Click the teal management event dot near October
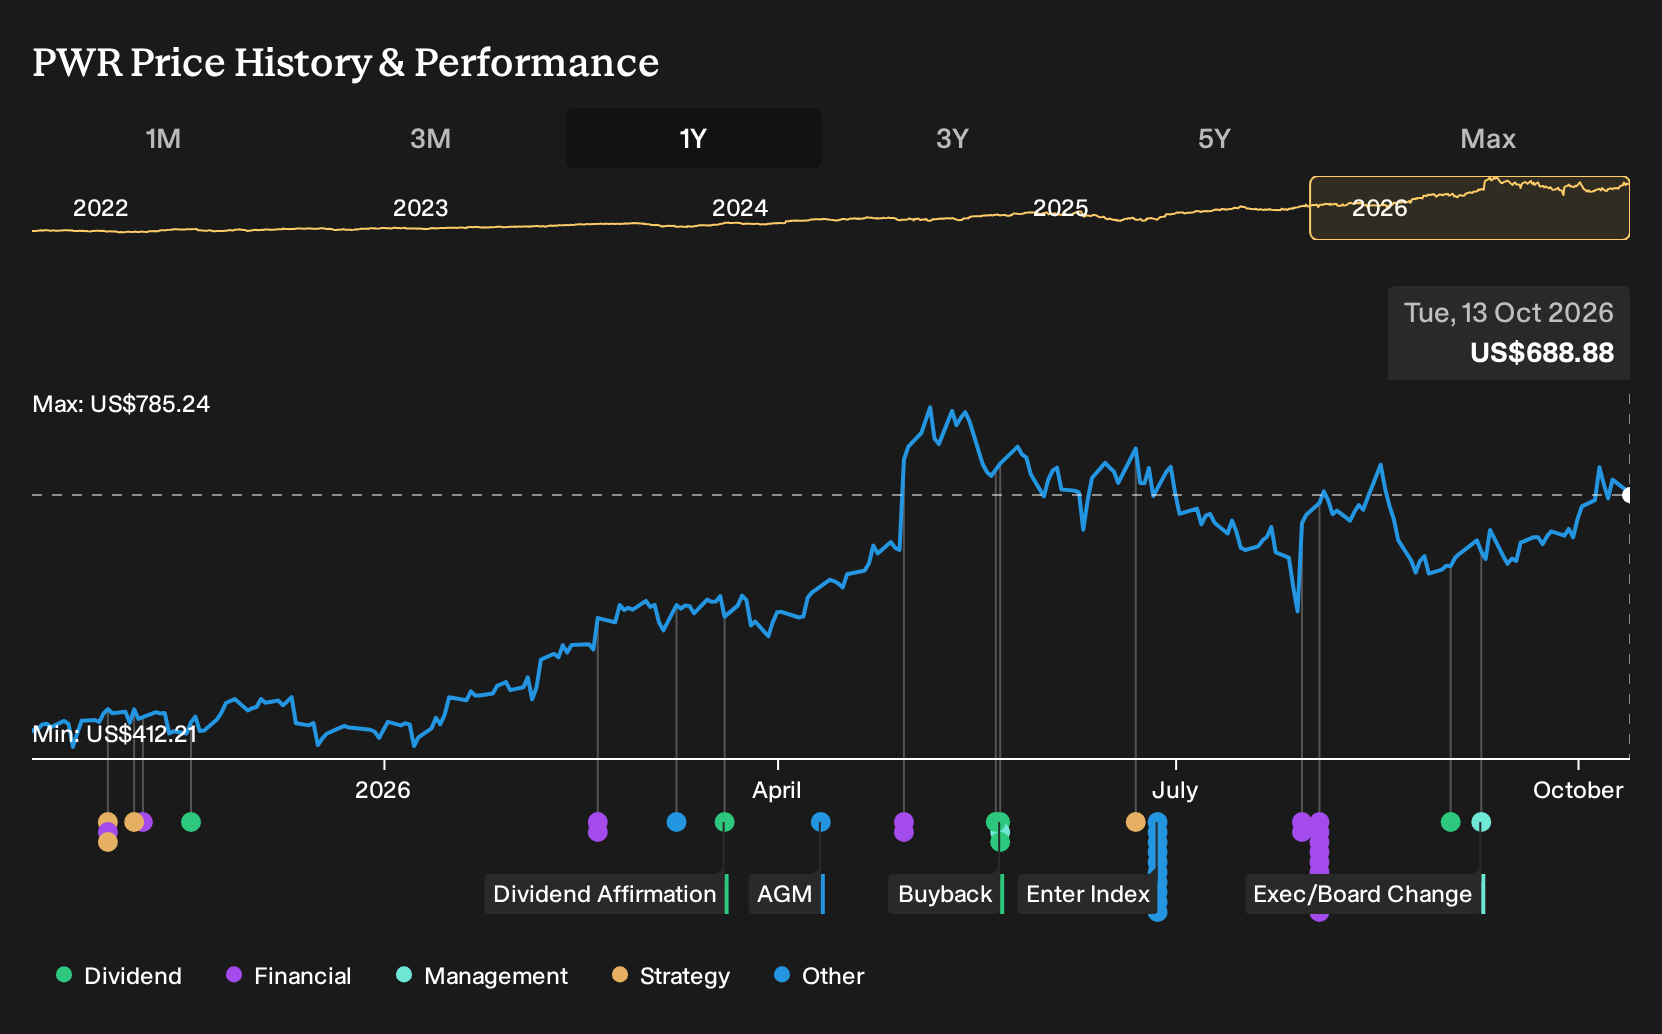The width and height of the screenshot is (1662, 1034). pos(1481,822)
